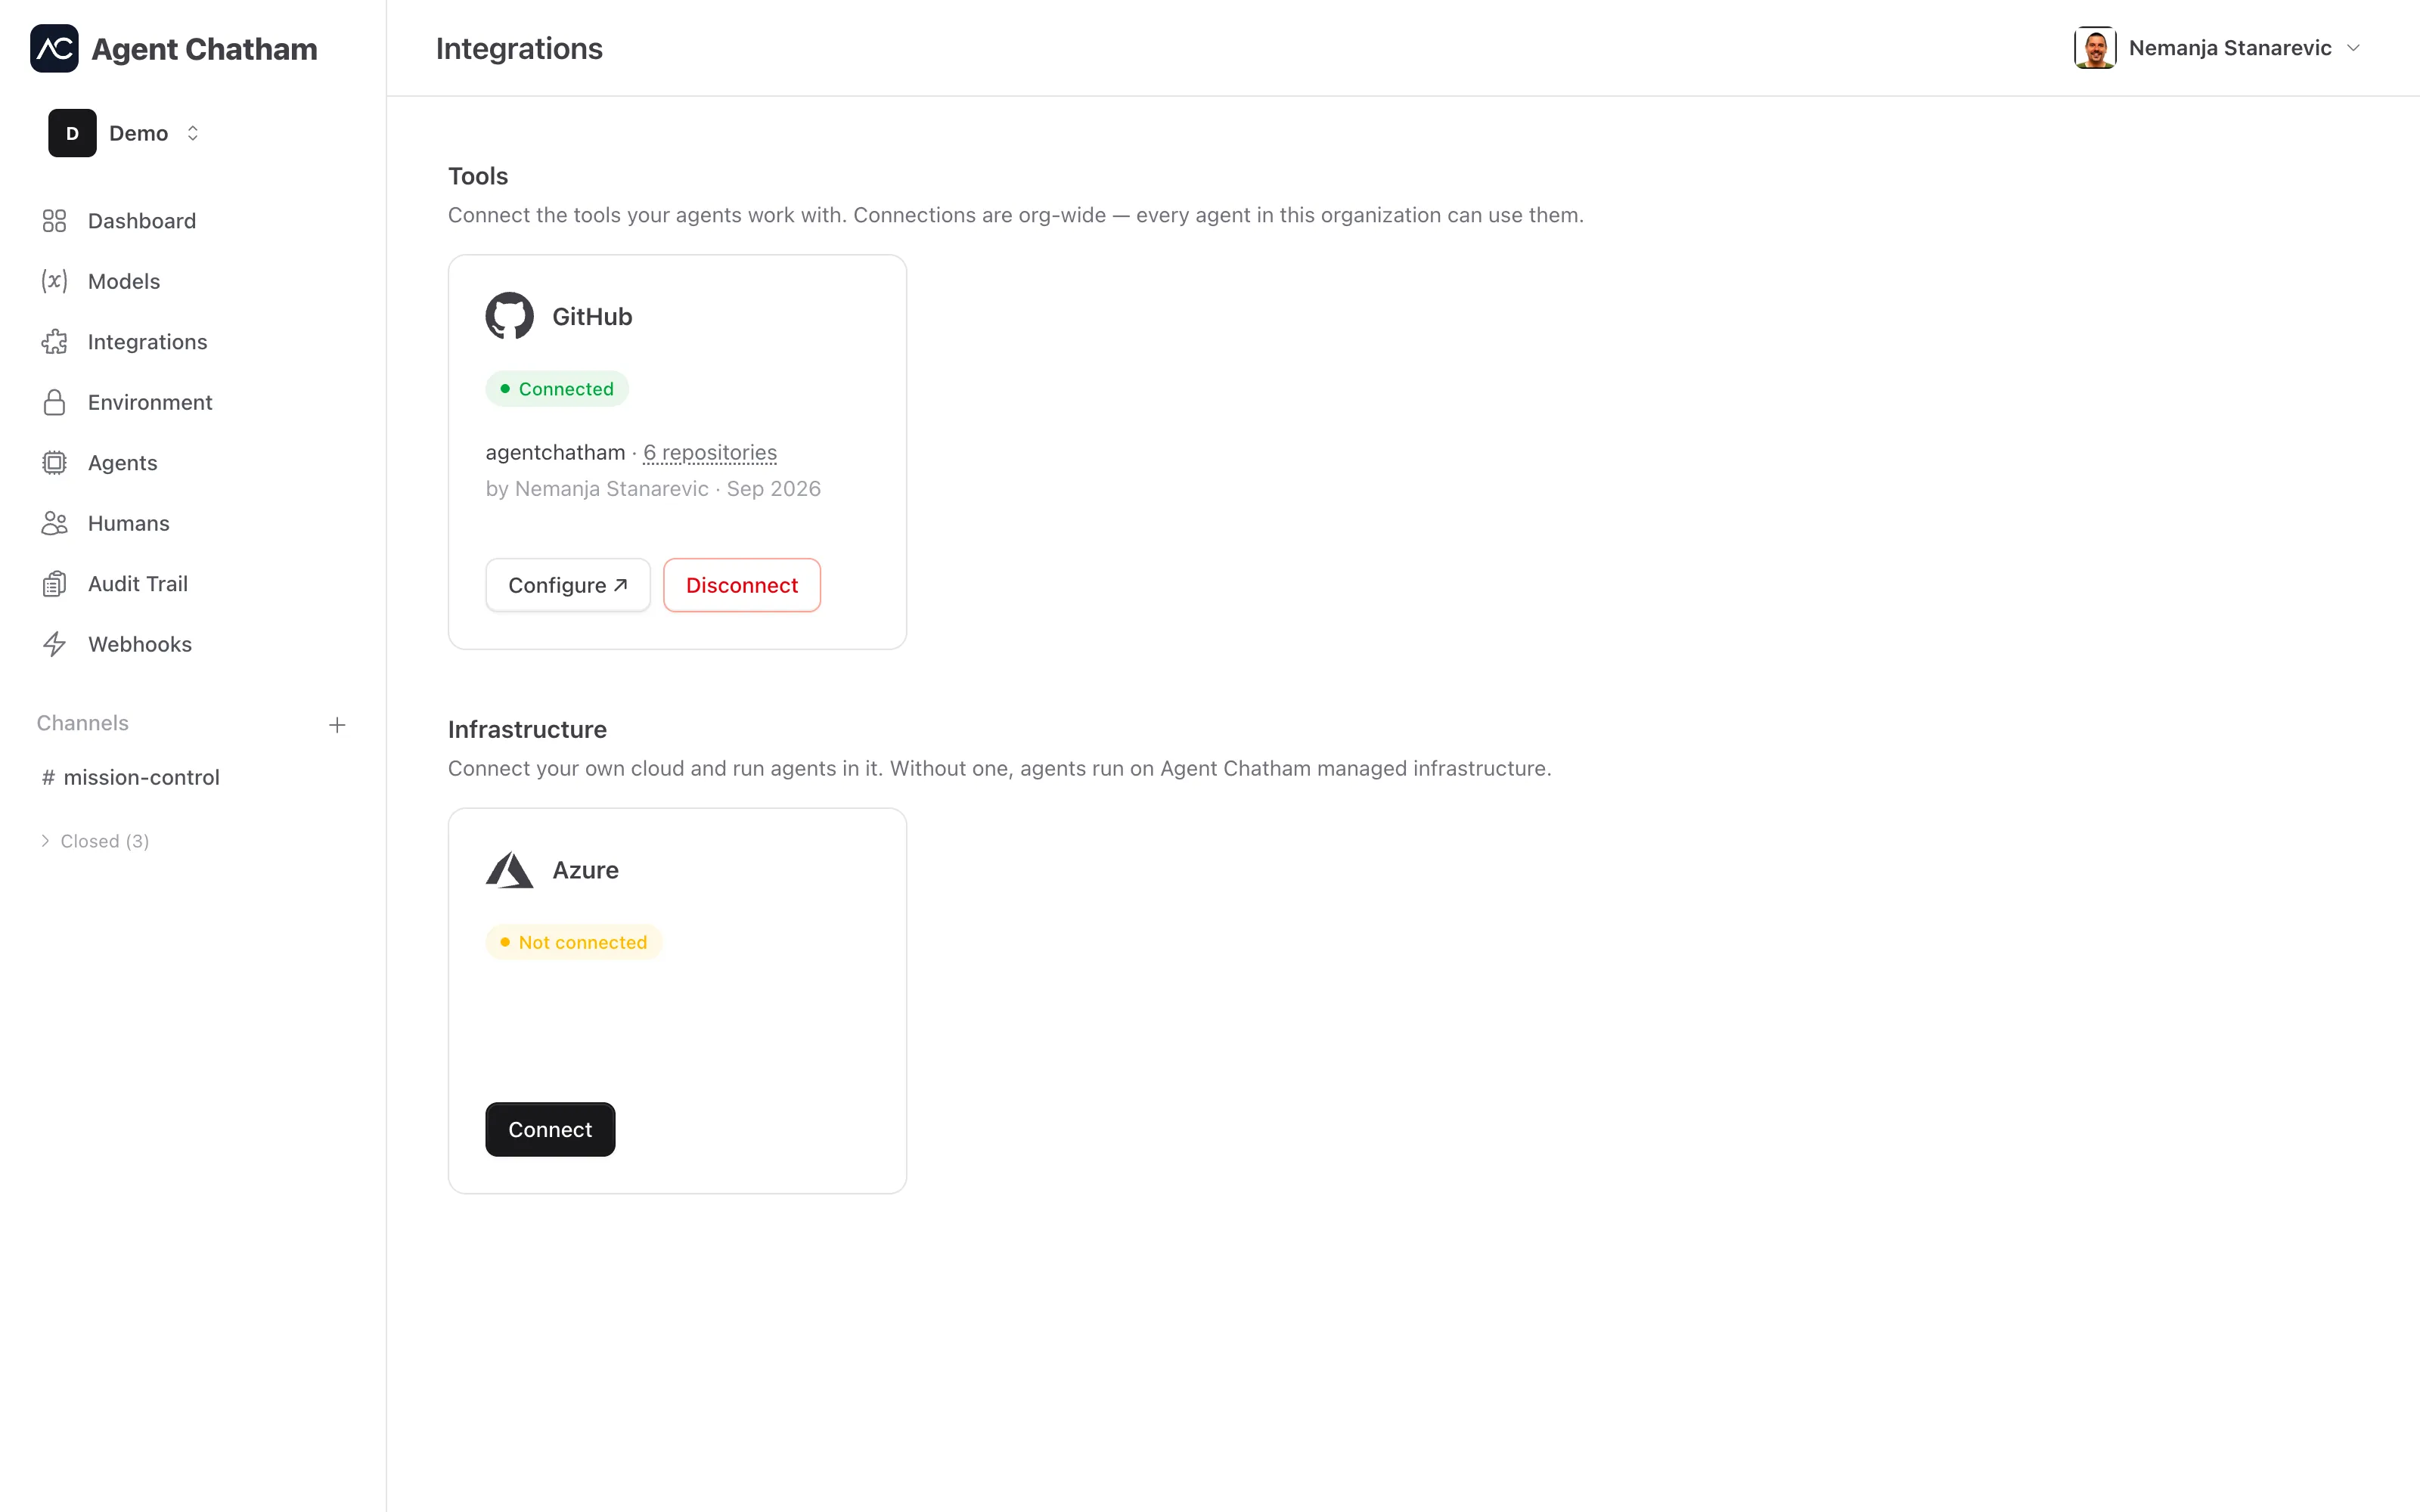
Task: Click the Azure logo icon
Action: (x=509, y=870)
